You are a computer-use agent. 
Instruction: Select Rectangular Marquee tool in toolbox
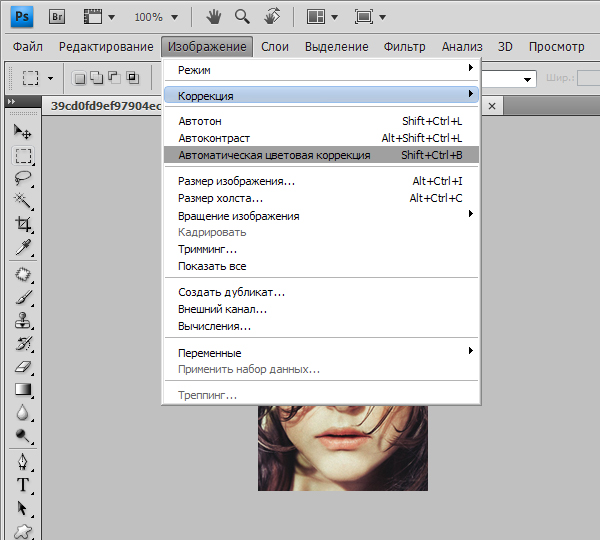pyautogui.click(x=23, y=156)
